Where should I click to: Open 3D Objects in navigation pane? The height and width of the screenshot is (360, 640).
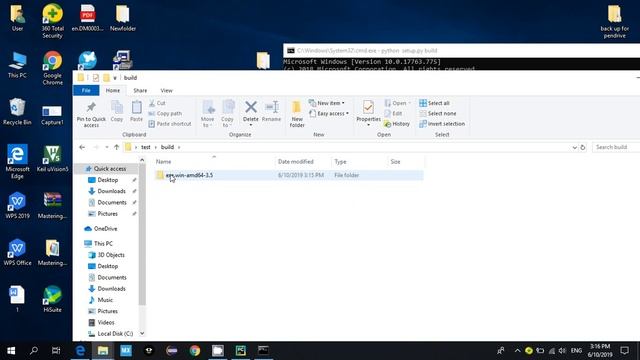(x=111, y=255)
